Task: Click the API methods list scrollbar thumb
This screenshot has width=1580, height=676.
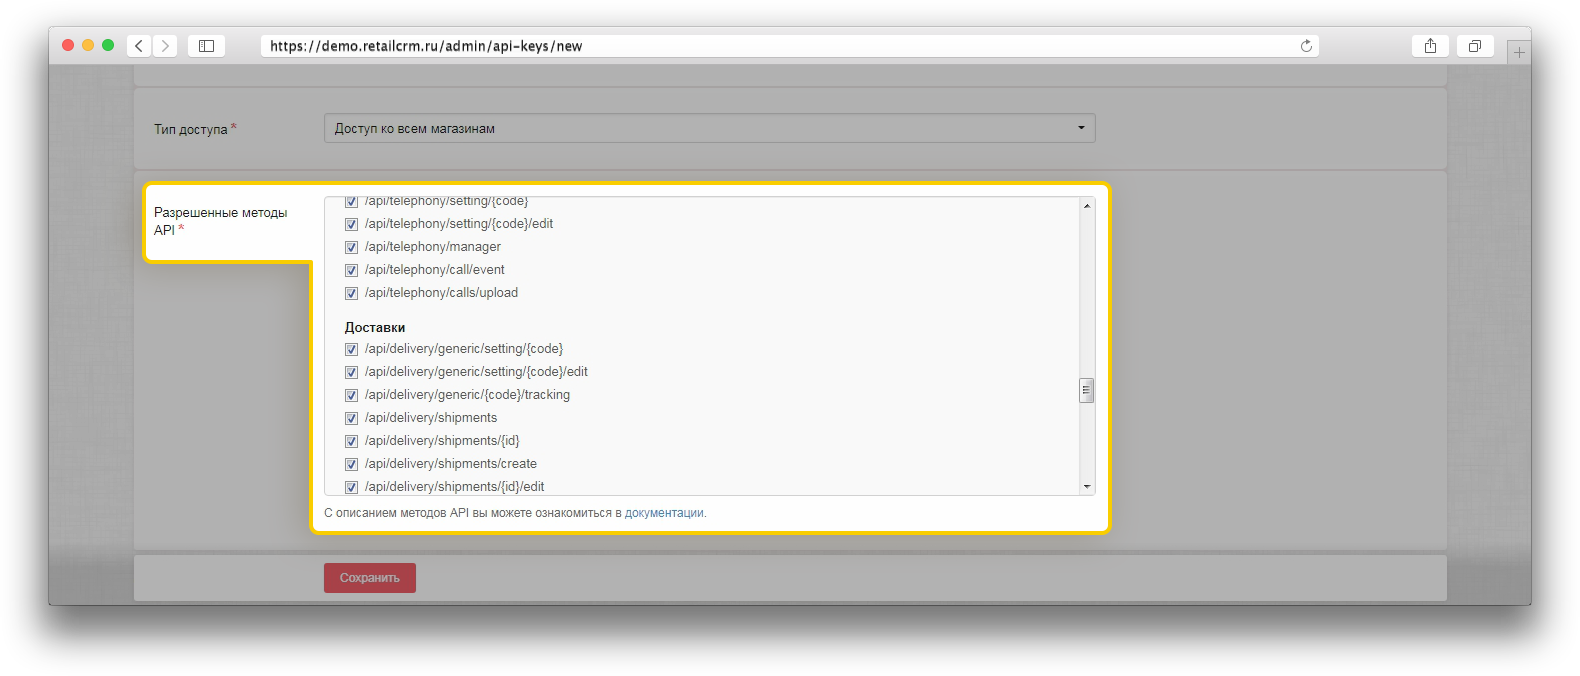Action: point(1086,390)
